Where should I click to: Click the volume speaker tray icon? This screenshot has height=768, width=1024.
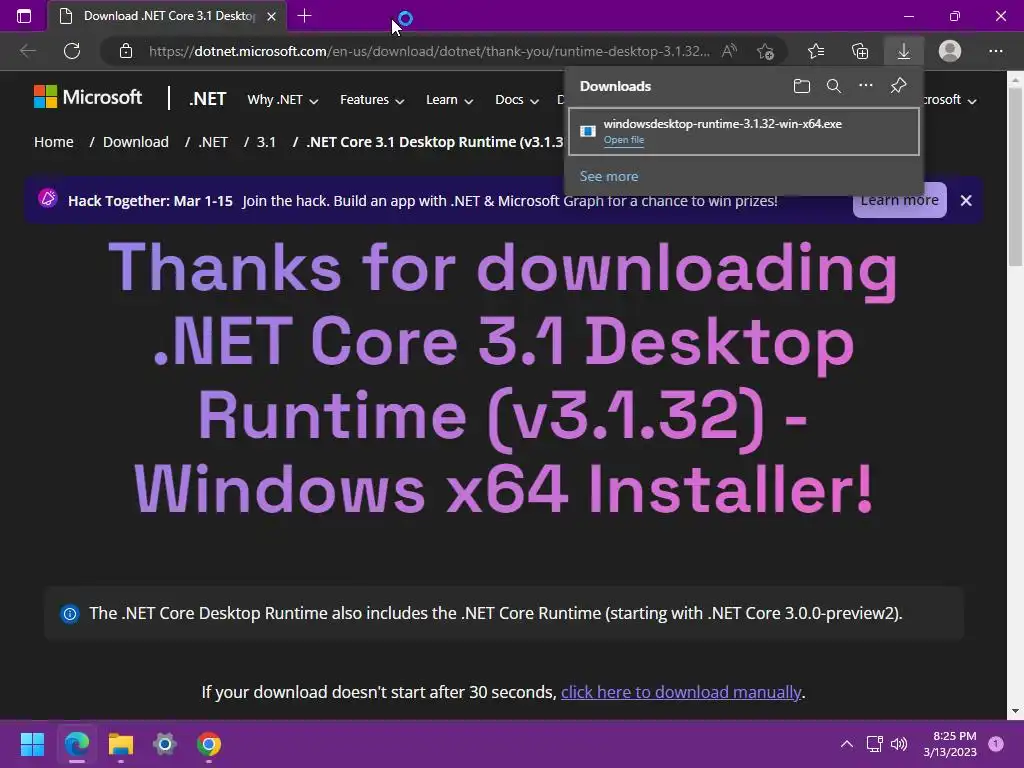(899, 744)
